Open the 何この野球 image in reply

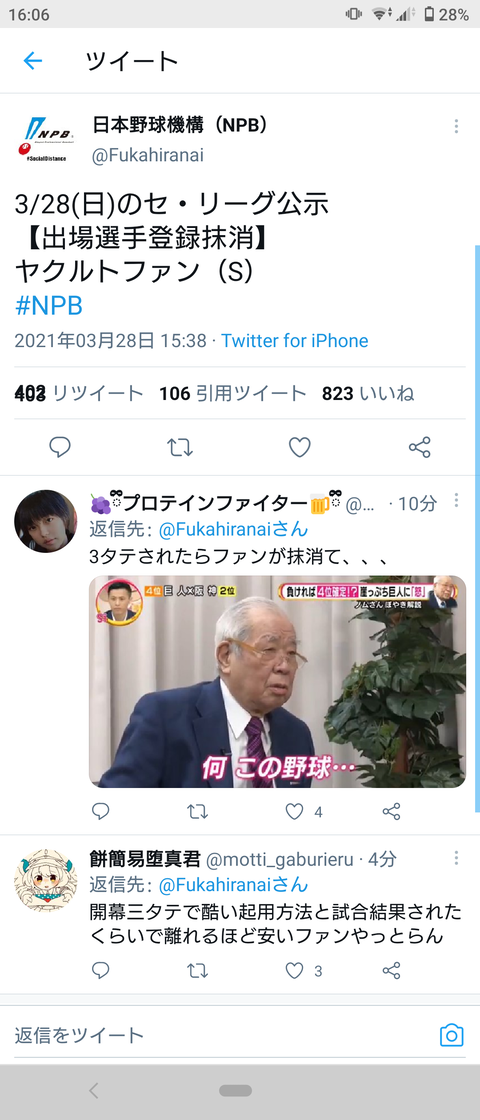[x=277, y=681]
